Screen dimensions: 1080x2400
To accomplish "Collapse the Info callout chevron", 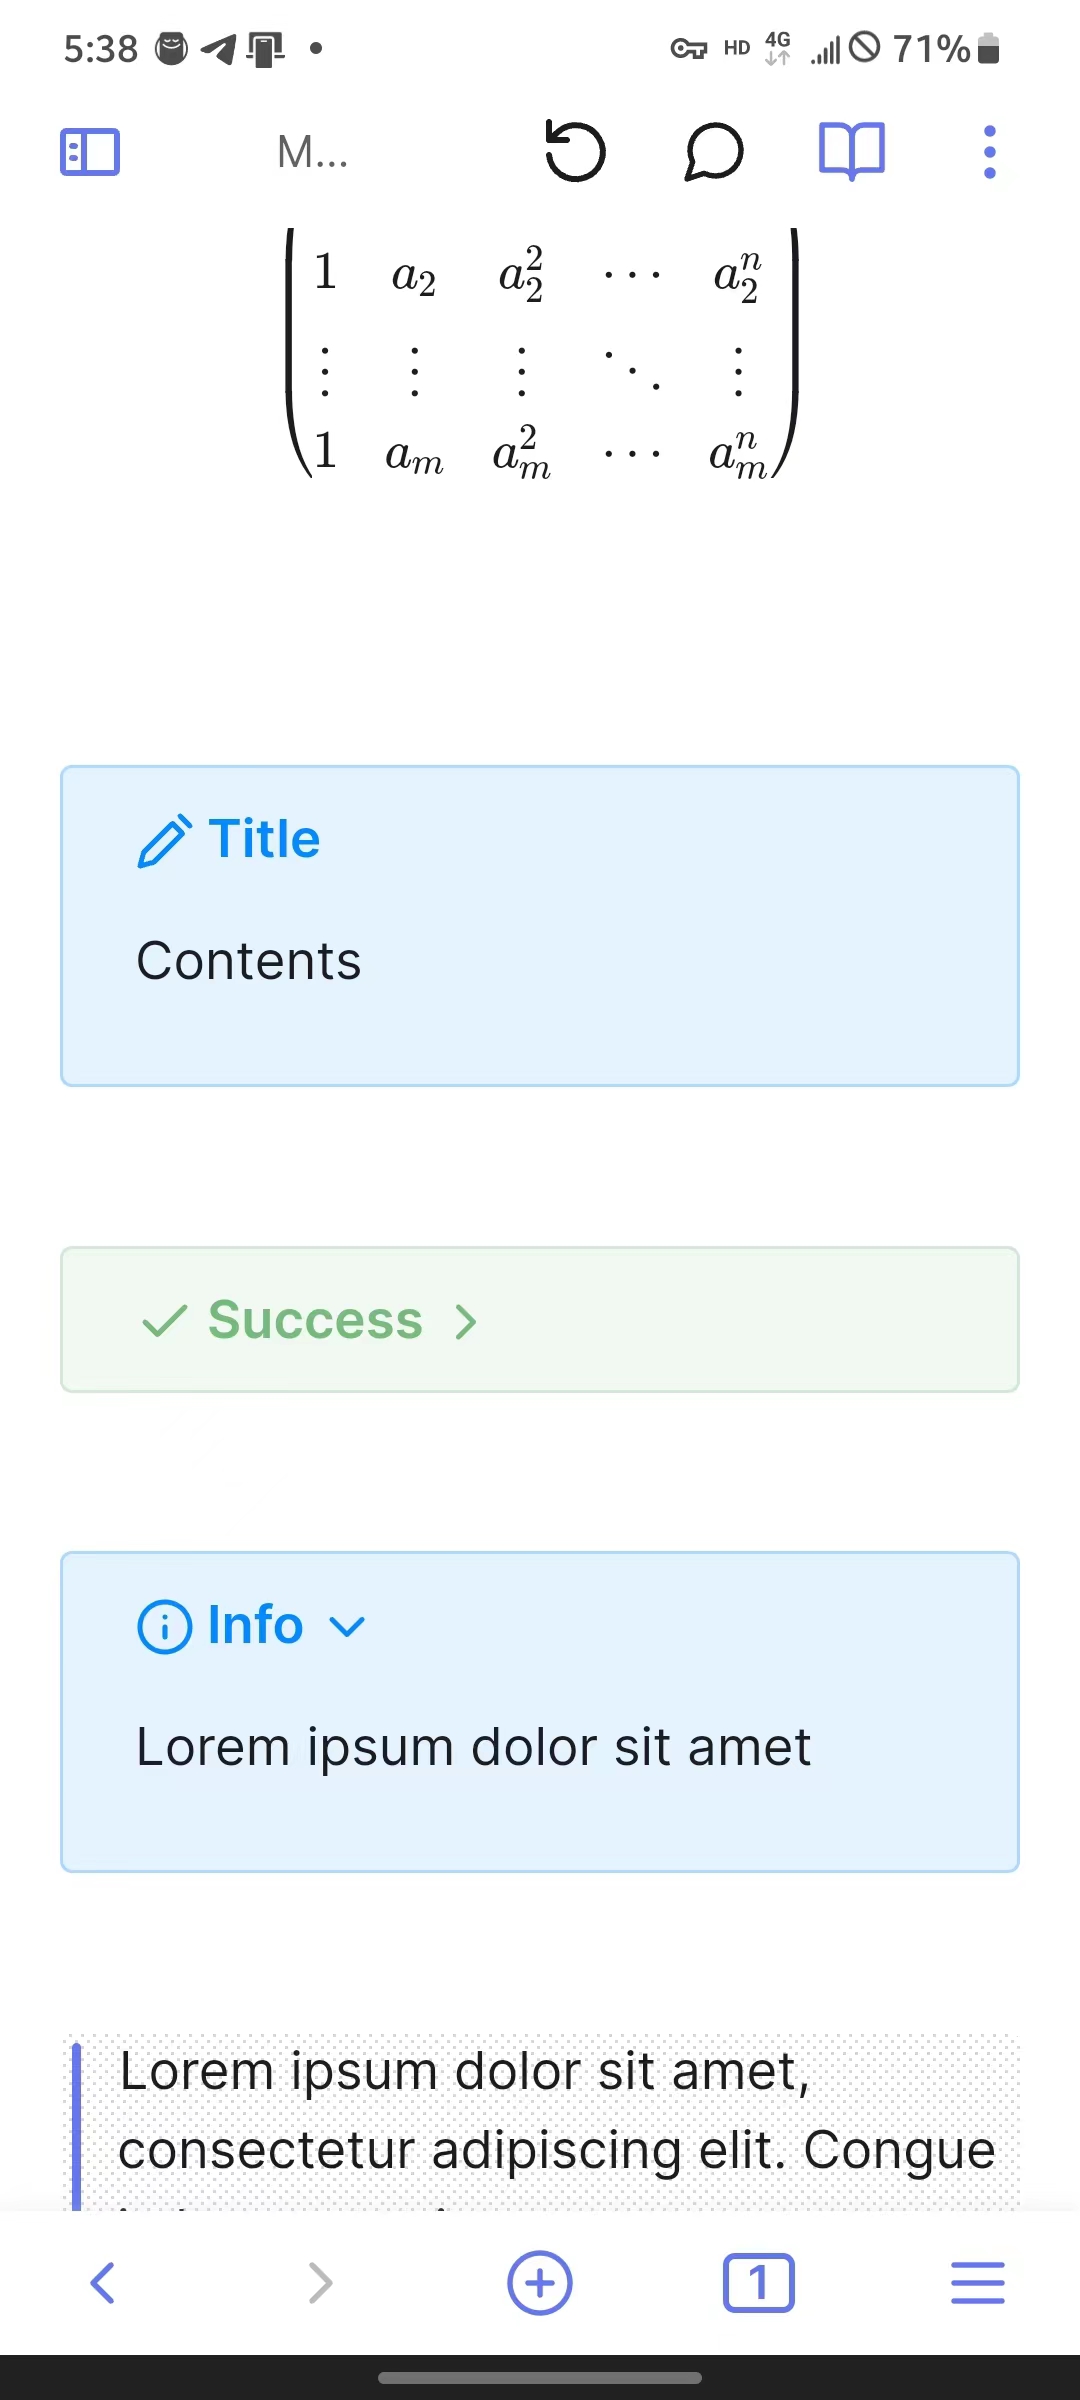I will [x=347, y=1627].
